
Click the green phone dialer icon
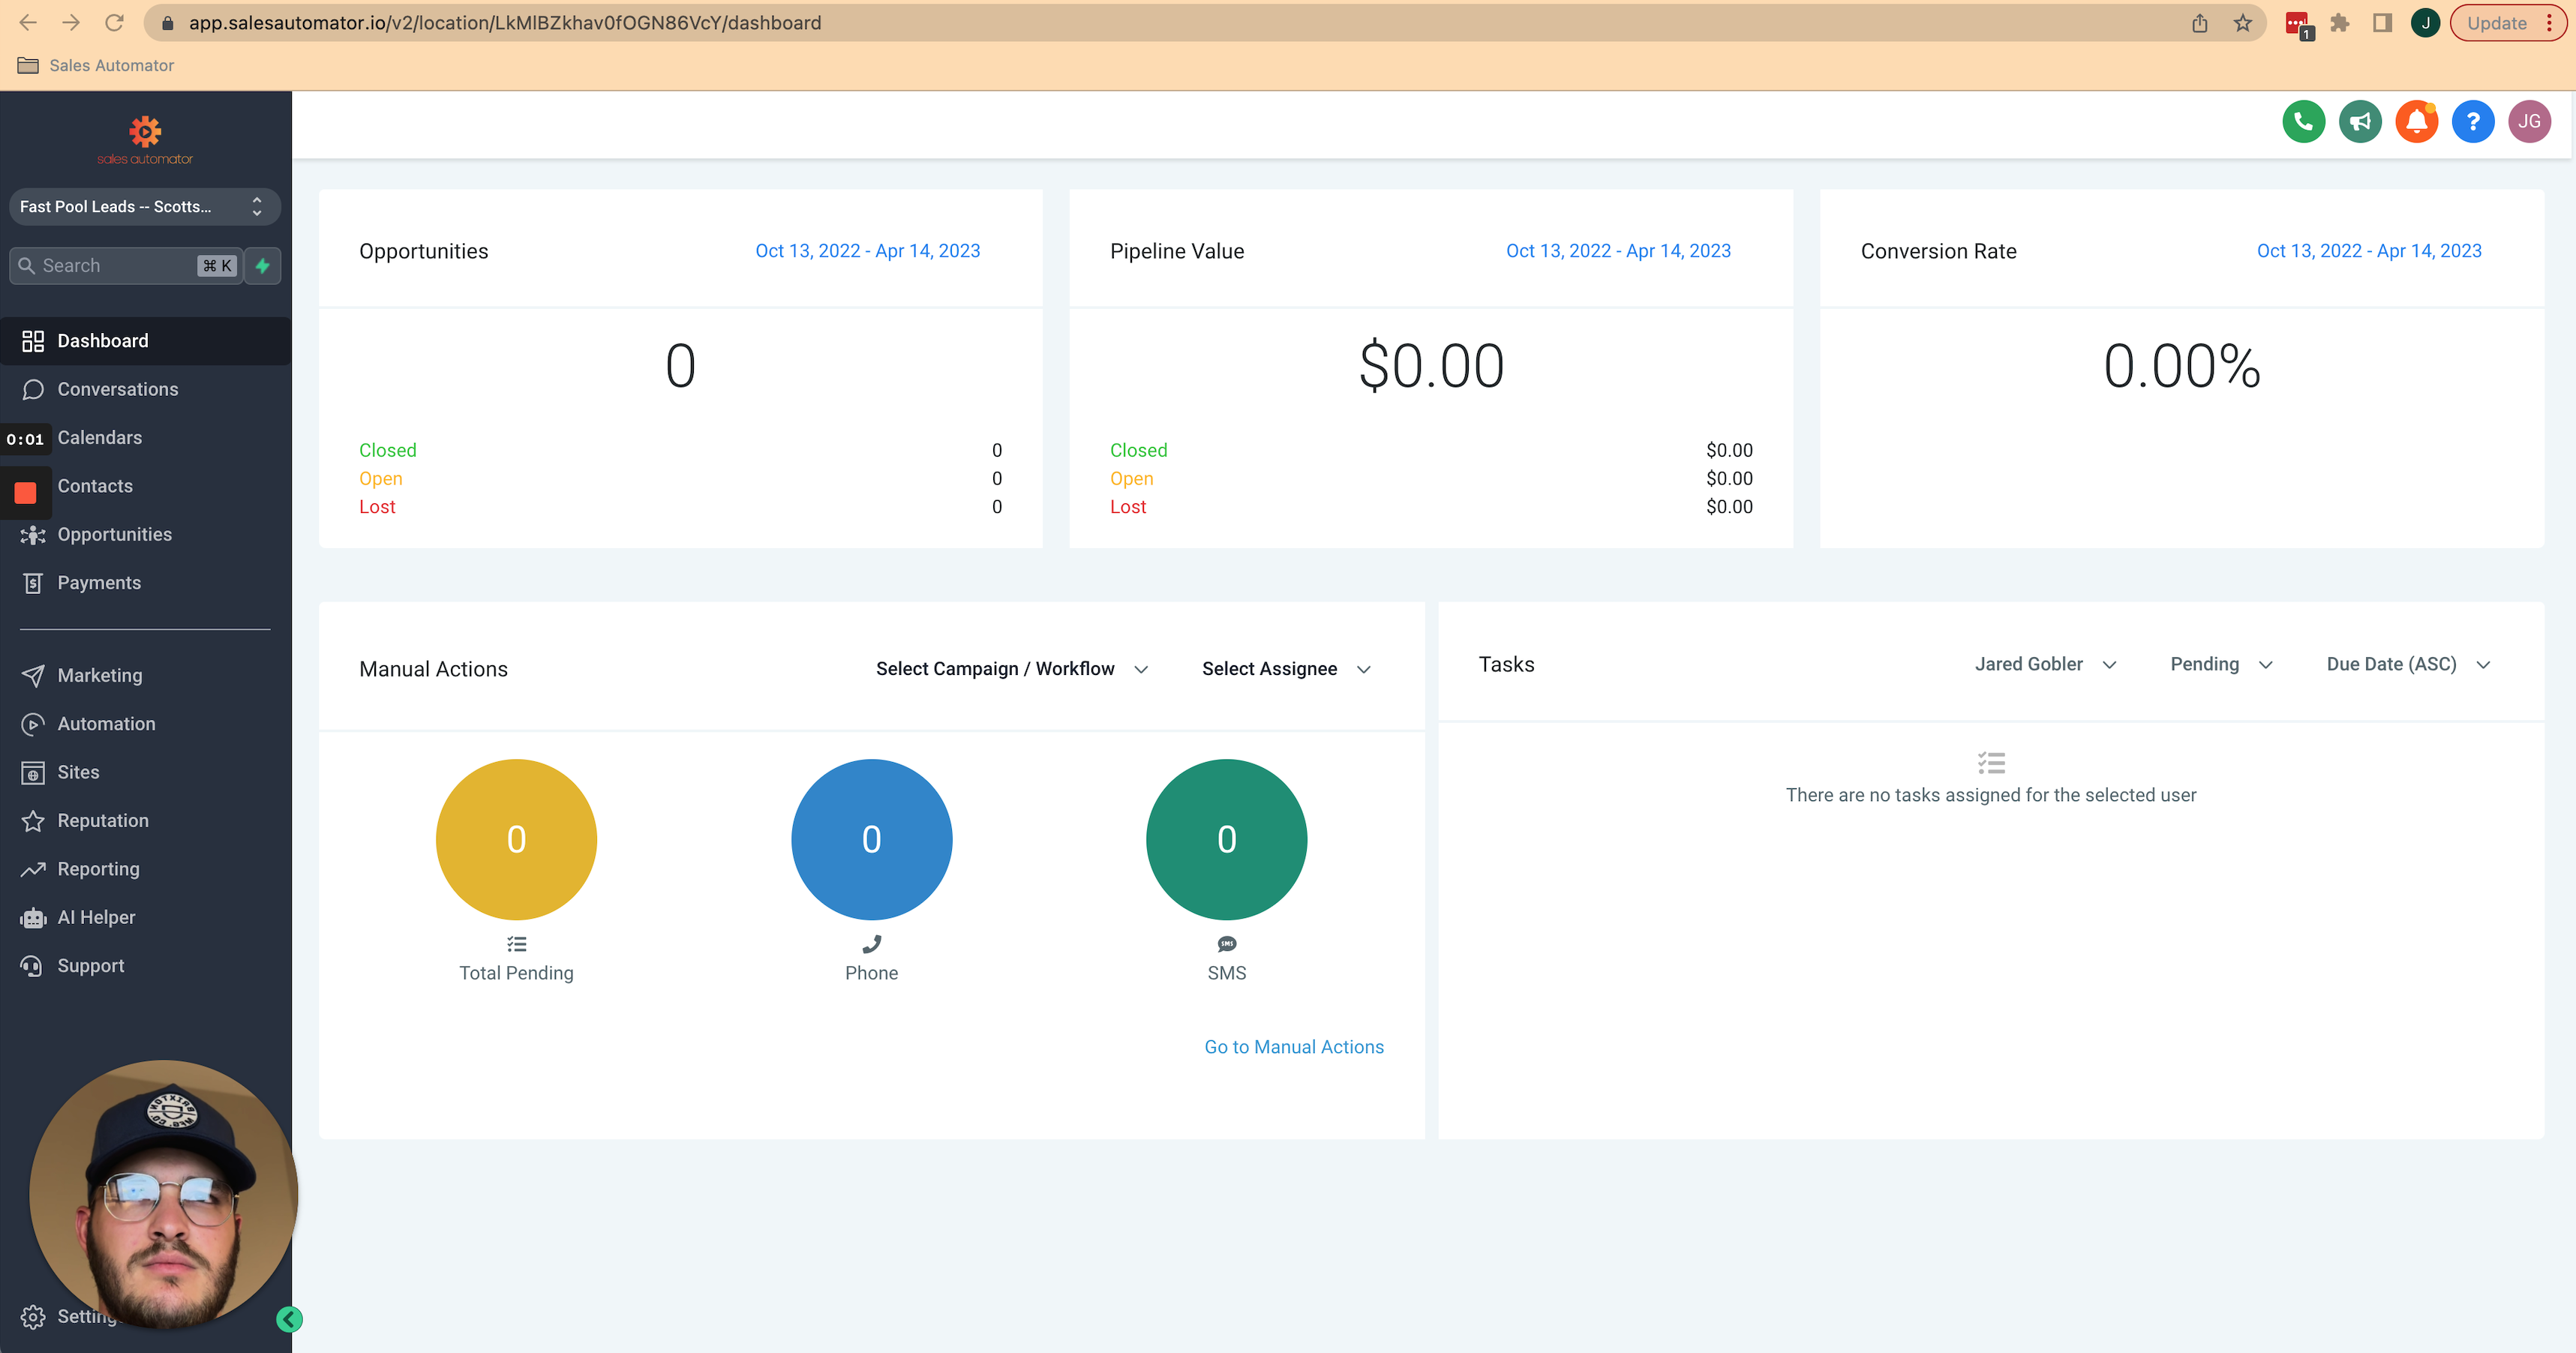[2303, 122]
